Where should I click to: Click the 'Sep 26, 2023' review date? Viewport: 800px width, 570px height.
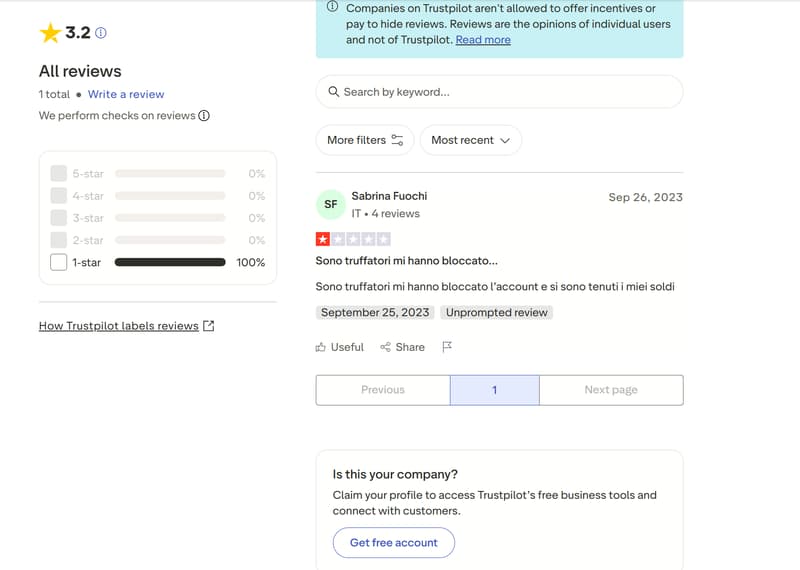coord(645,197)
